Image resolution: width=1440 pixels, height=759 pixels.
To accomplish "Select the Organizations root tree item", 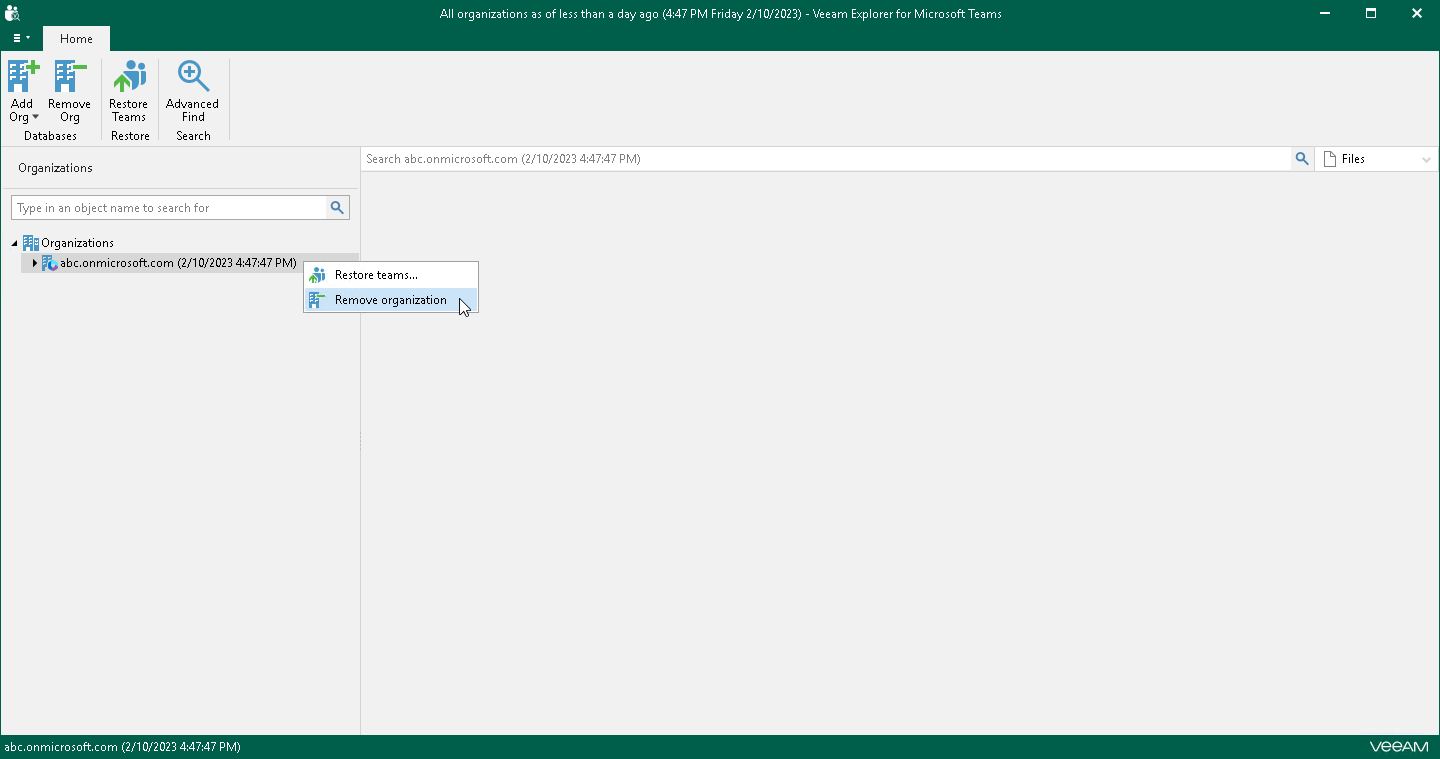I will click(x=77, y=243).
